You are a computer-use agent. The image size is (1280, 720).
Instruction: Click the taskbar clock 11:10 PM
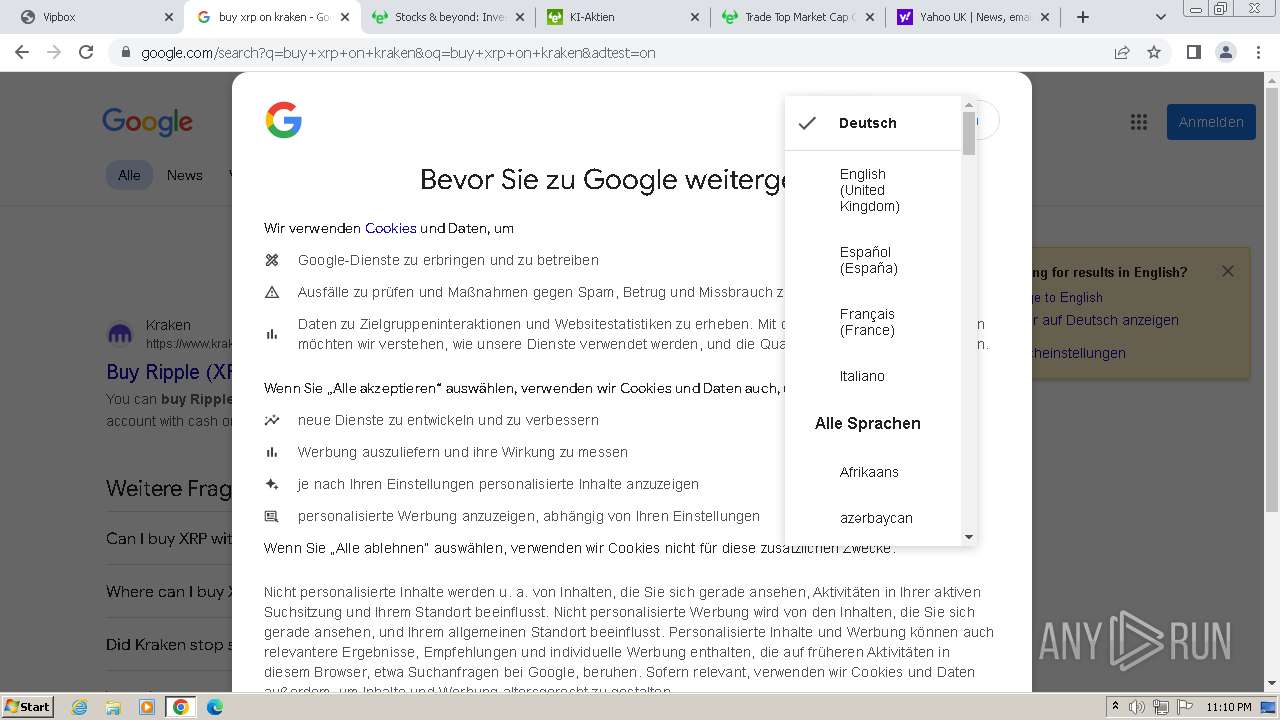tap(1229, 707)
